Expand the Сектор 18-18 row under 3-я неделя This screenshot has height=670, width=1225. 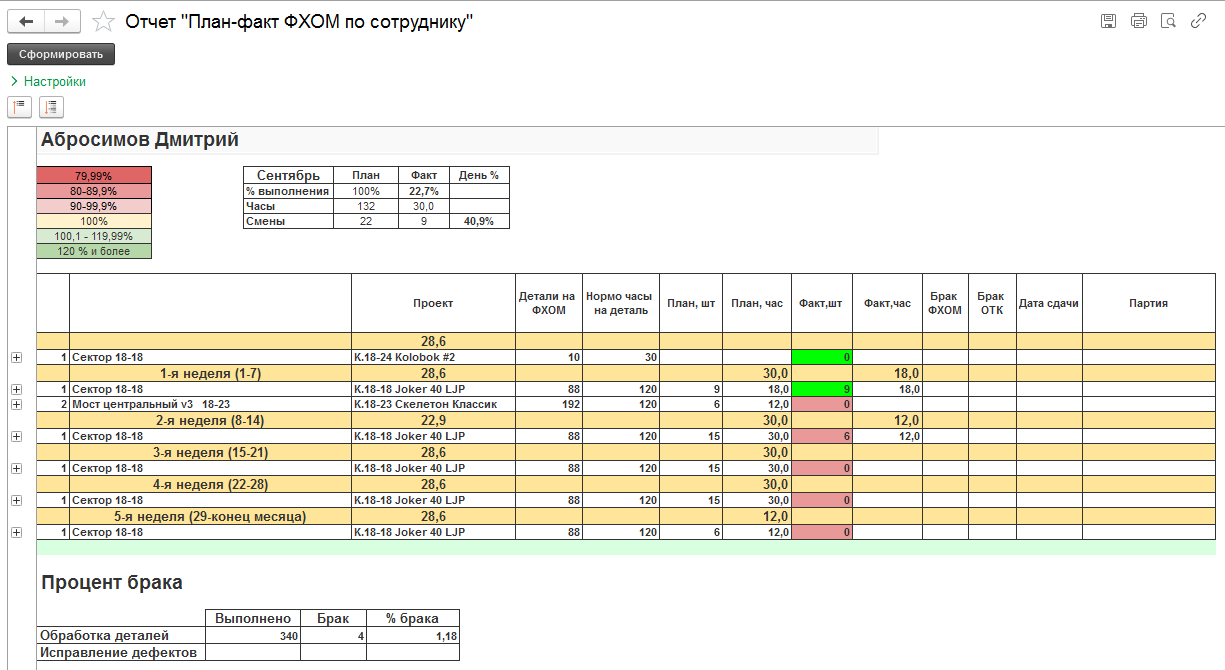[x=16, y=469]
